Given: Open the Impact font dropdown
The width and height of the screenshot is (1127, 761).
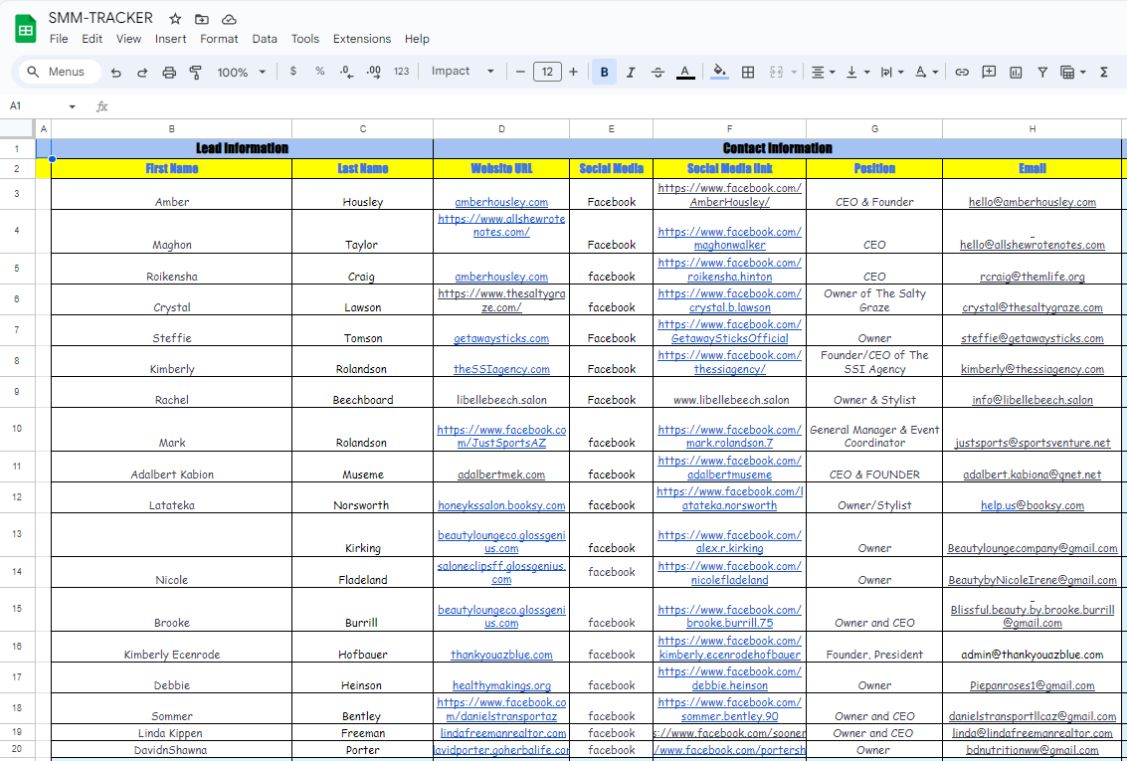Looking at the screenshot, I should (x=463, y=71).
